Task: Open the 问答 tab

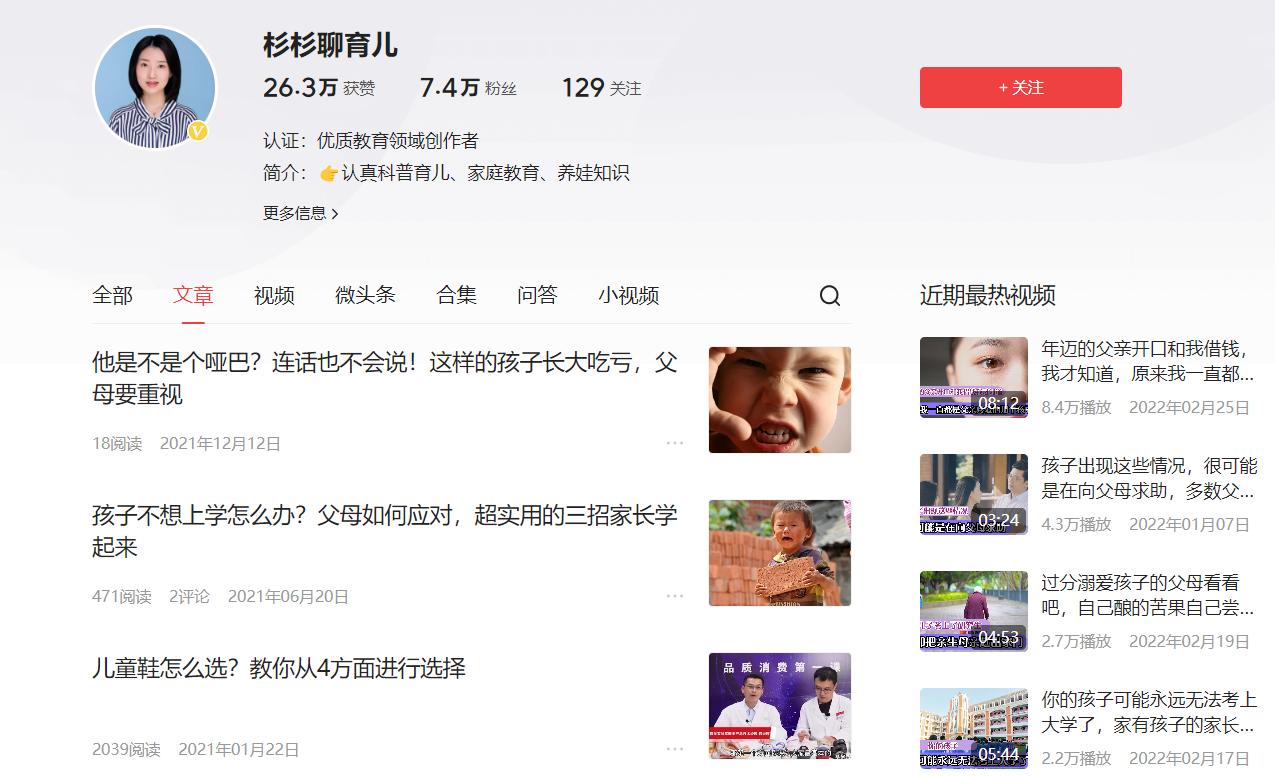Action: (x=537, y=295)
